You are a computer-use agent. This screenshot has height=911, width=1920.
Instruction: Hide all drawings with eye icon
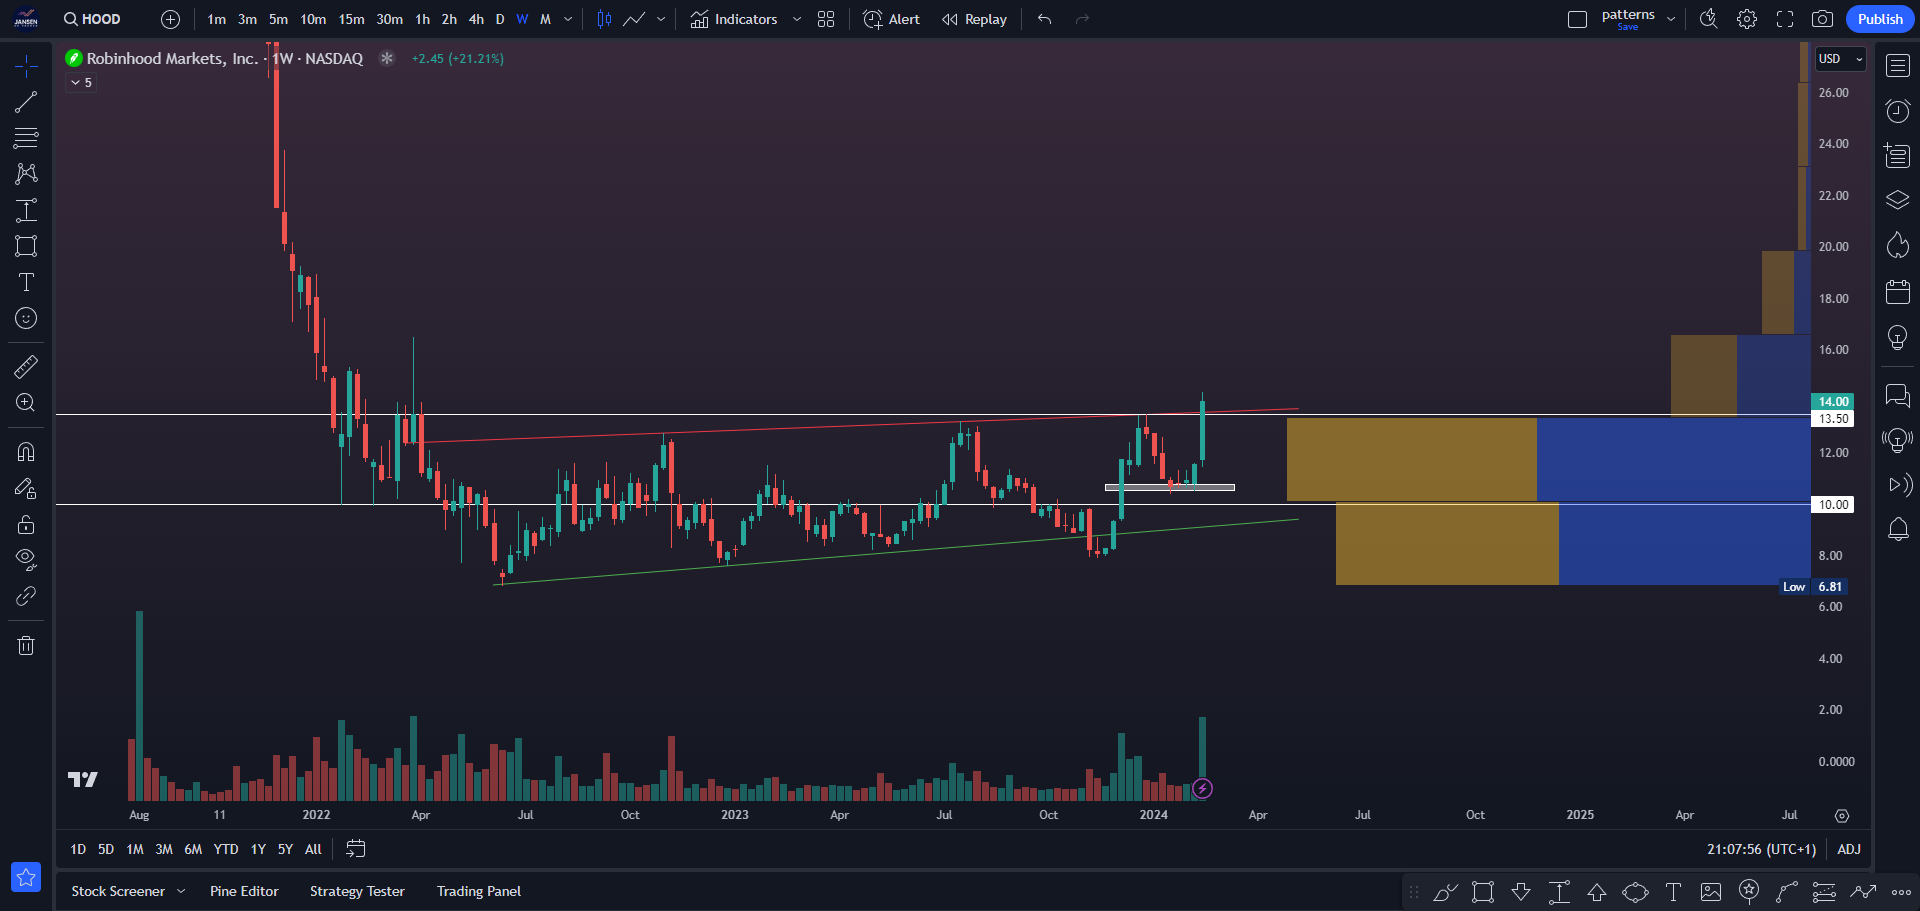coord(26,559)
